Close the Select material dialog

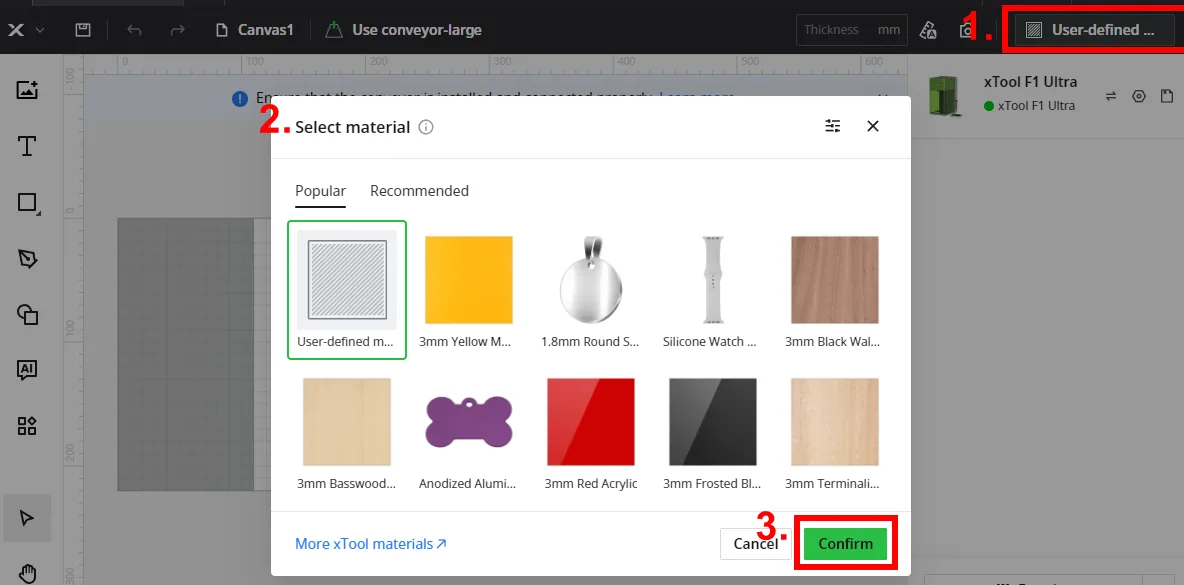tap(873, 126)
